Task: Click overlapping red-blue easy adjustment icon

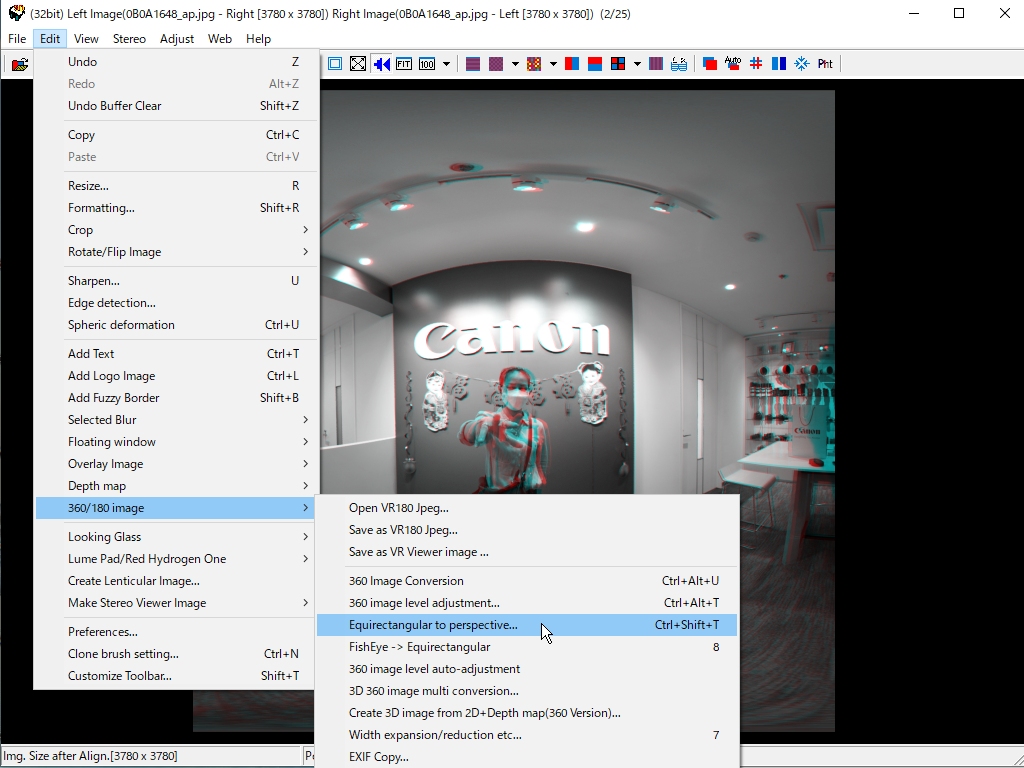Action: pyautogui.click(x=710, y=63)
